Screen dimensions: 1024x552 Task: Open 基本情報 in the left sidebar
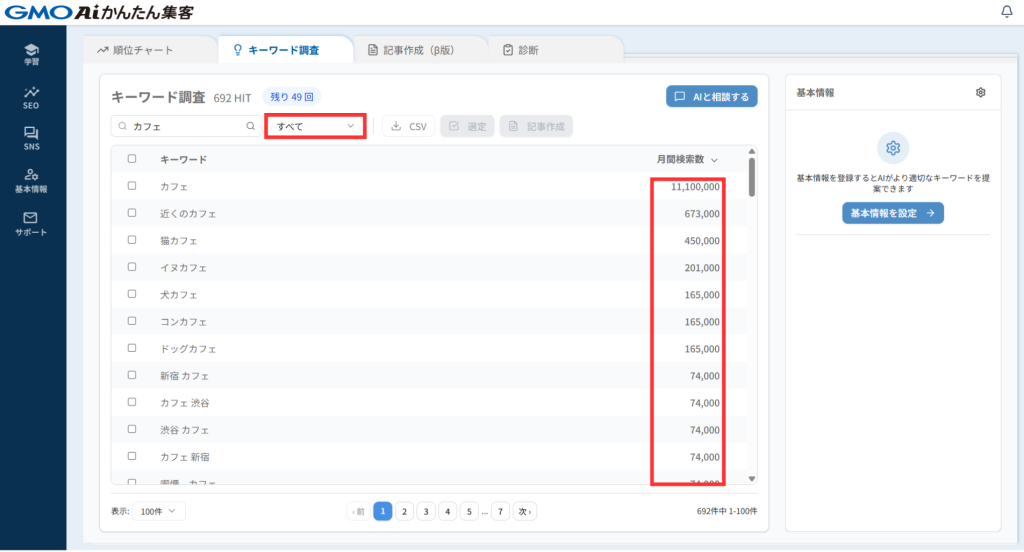(x=32, y=180)
